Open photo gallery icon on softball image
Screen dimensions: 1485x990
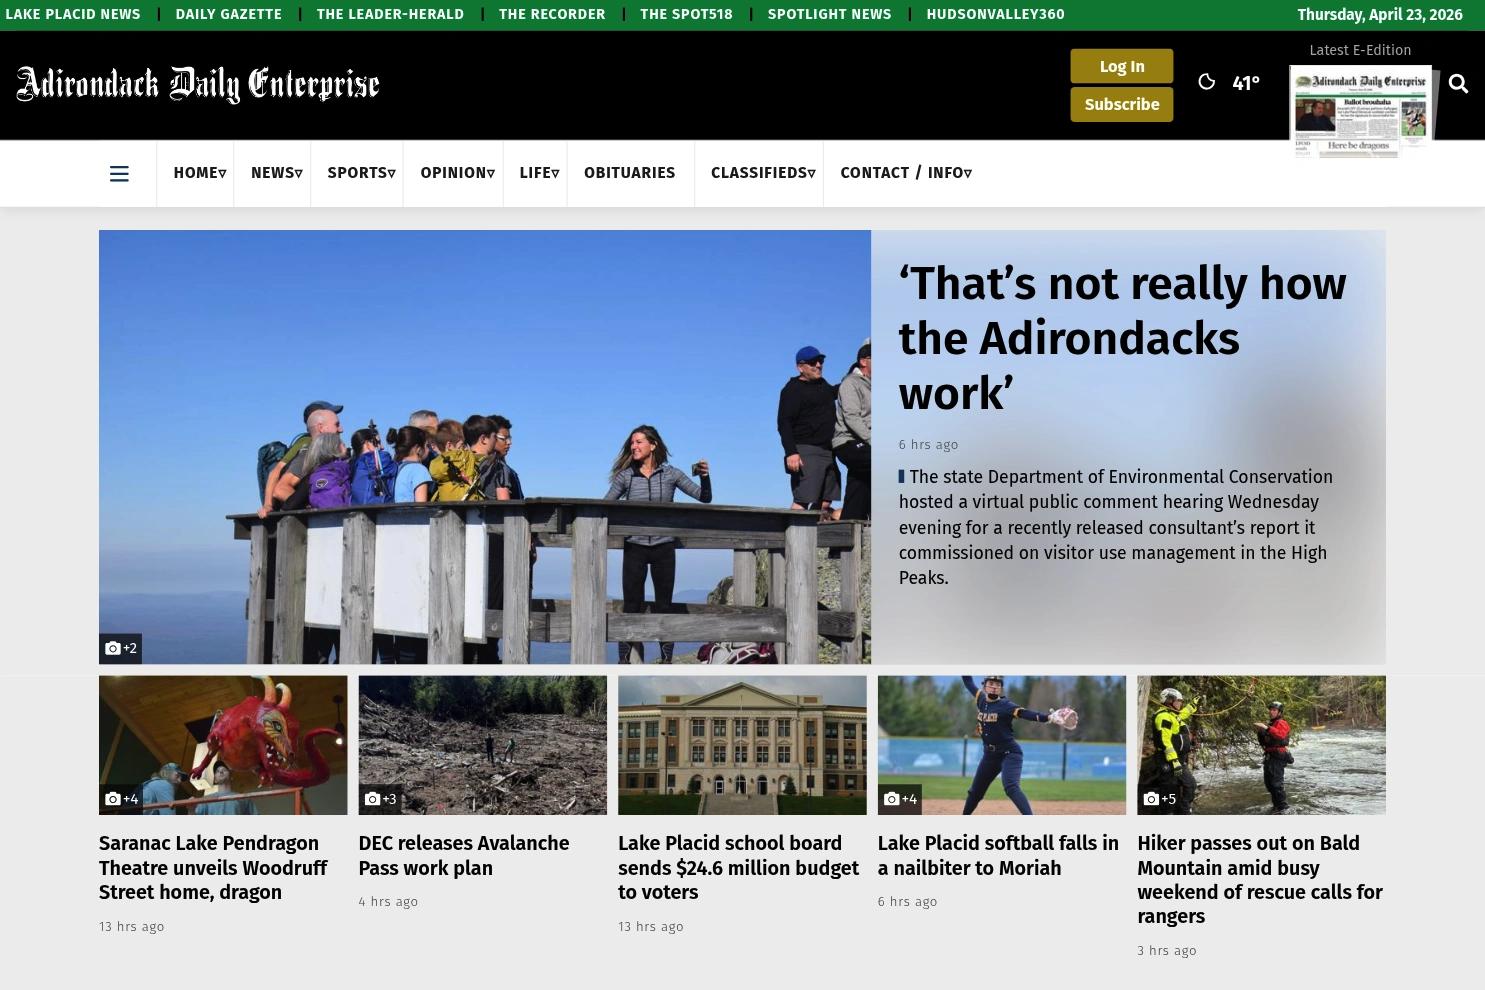(900, 799)
